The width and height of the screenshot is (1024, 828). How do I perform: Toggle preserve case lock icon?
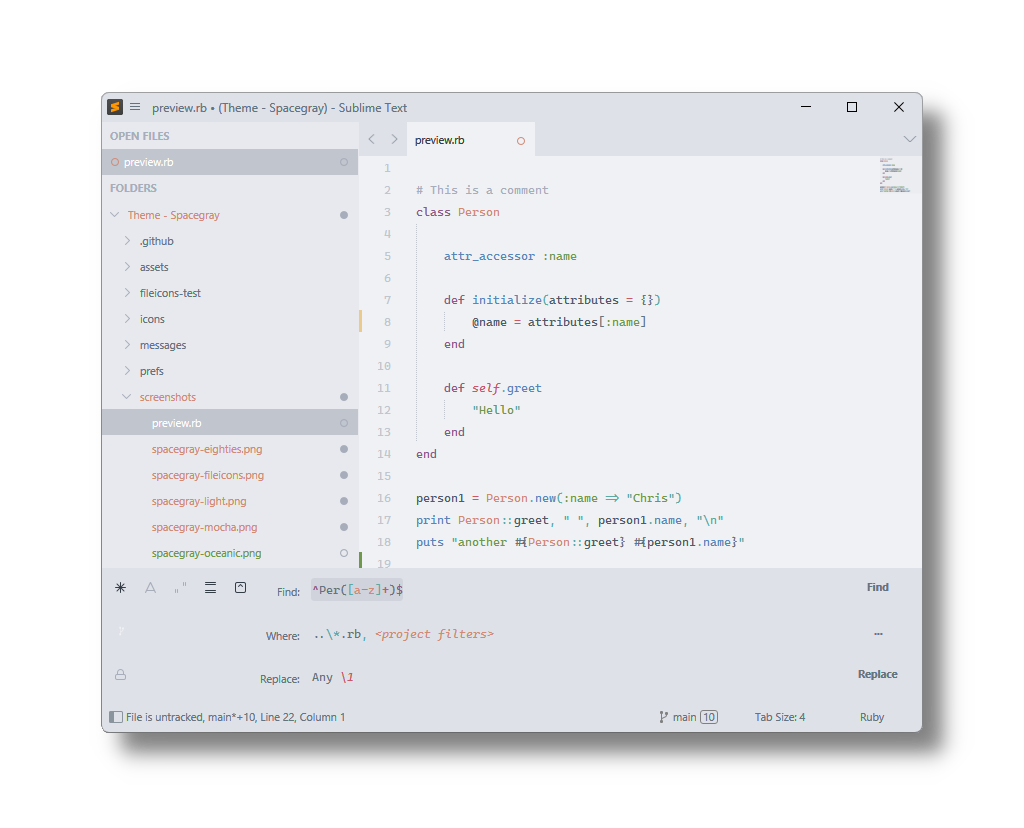point(121,675)
